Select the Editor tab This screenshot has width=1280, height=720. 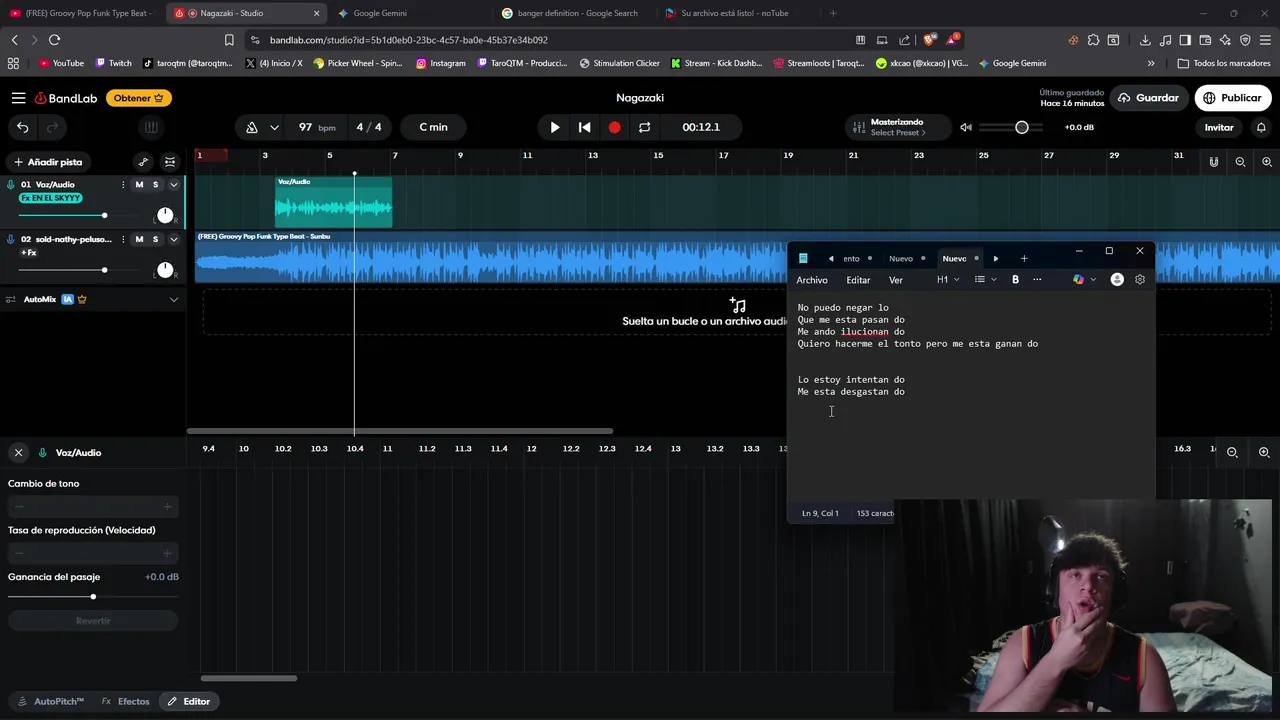point(188,701)
